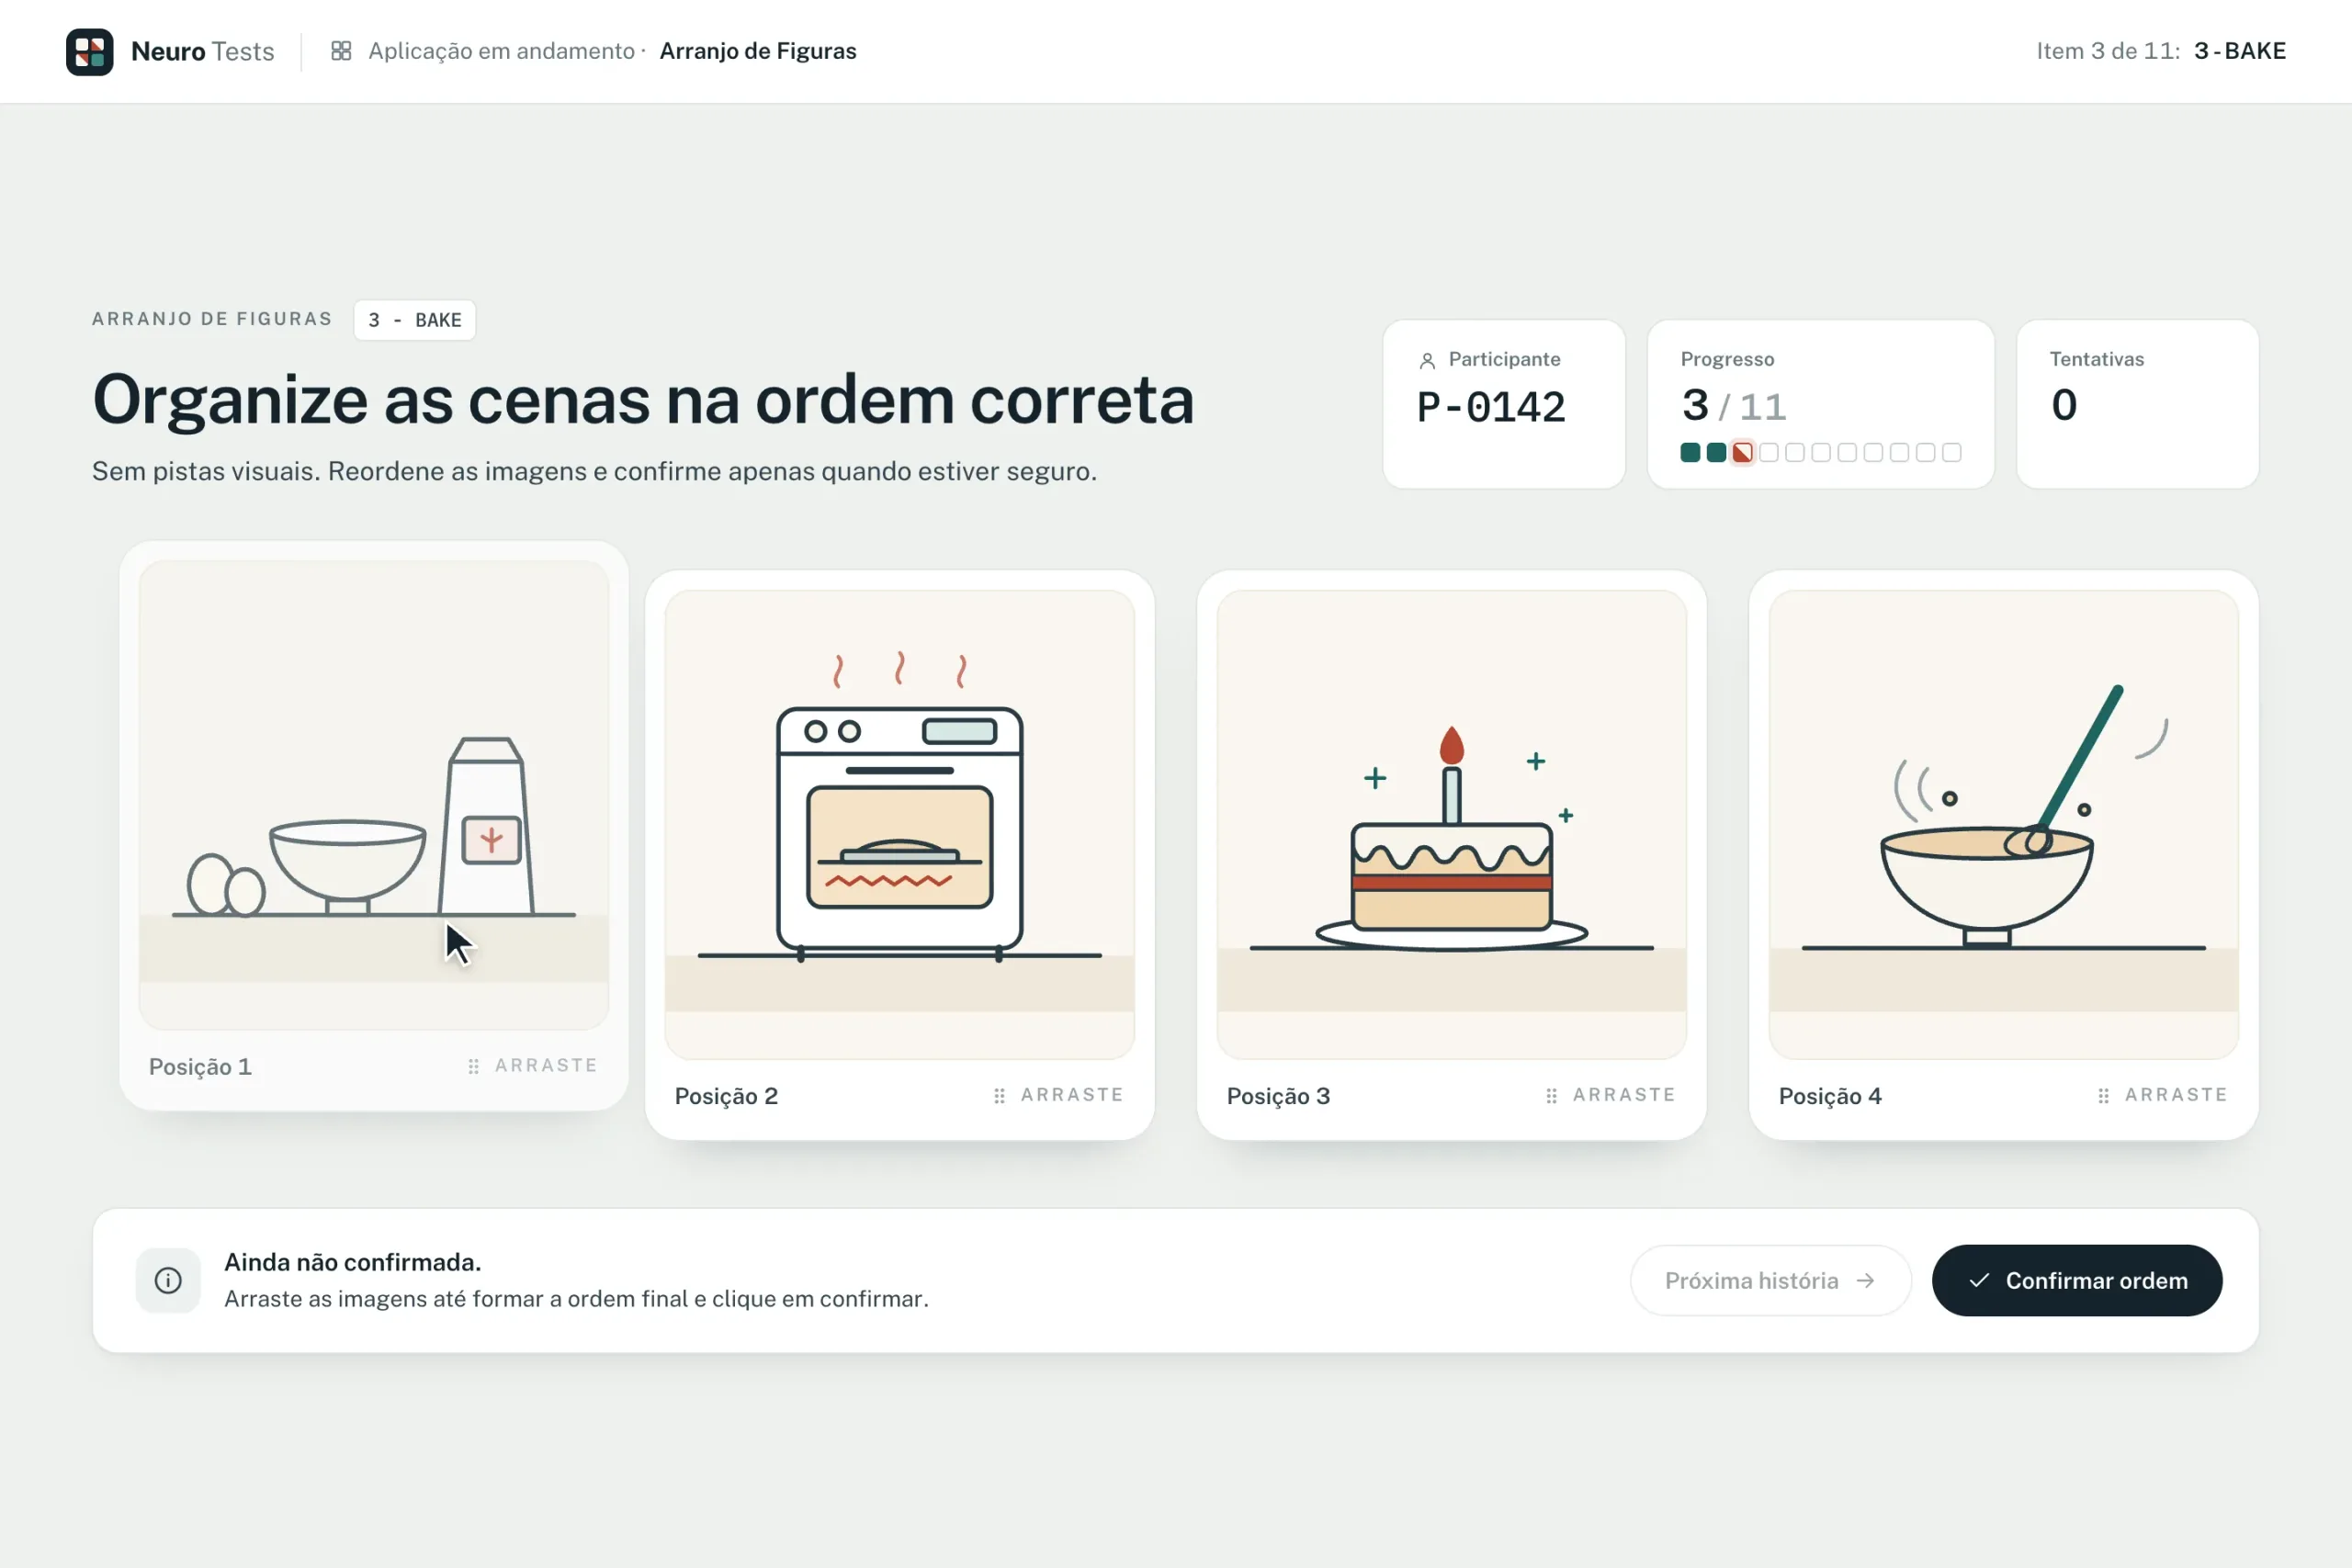Click the participant person icon

(1427, 360)
